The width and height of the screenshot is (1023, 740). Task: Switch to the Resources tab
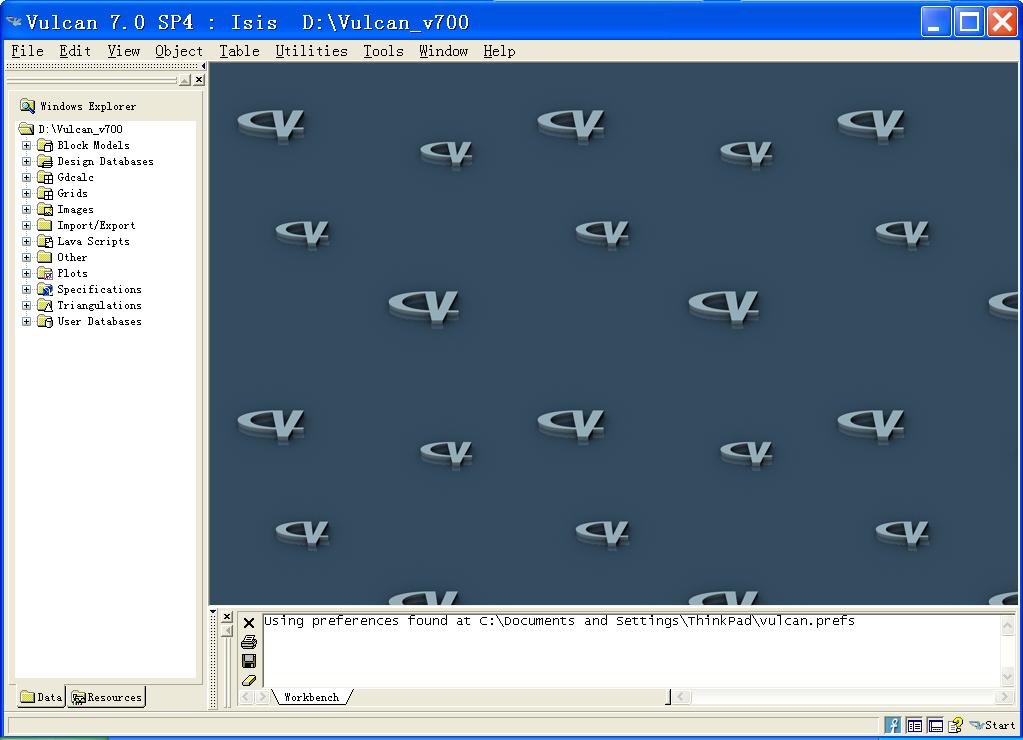[x=106, y=697]
